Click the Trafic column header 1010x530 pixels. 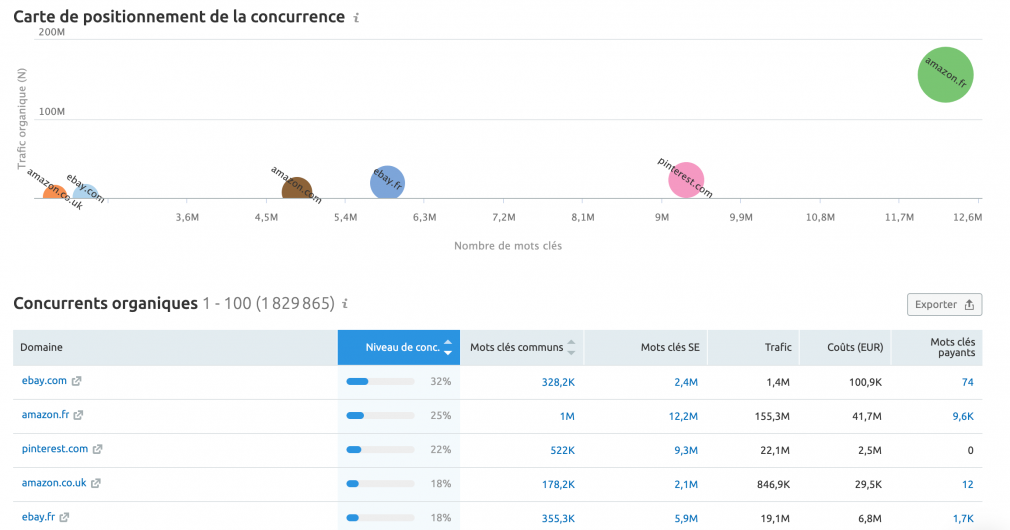tap(754, 348)
